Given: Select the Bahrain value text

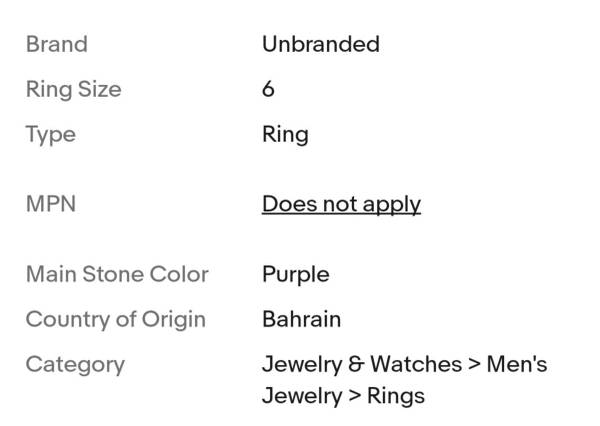Looking at the screenshot, I should click(301, 319).
